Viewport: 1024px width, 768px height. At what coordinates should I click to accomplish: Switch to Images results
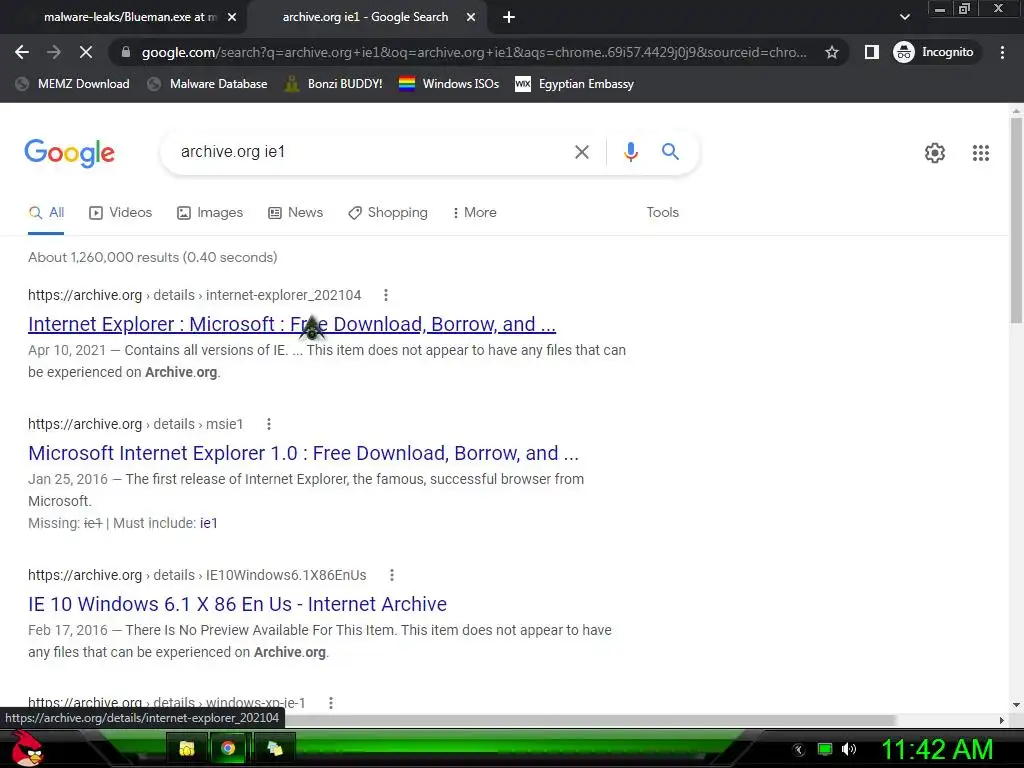(210, 213)
